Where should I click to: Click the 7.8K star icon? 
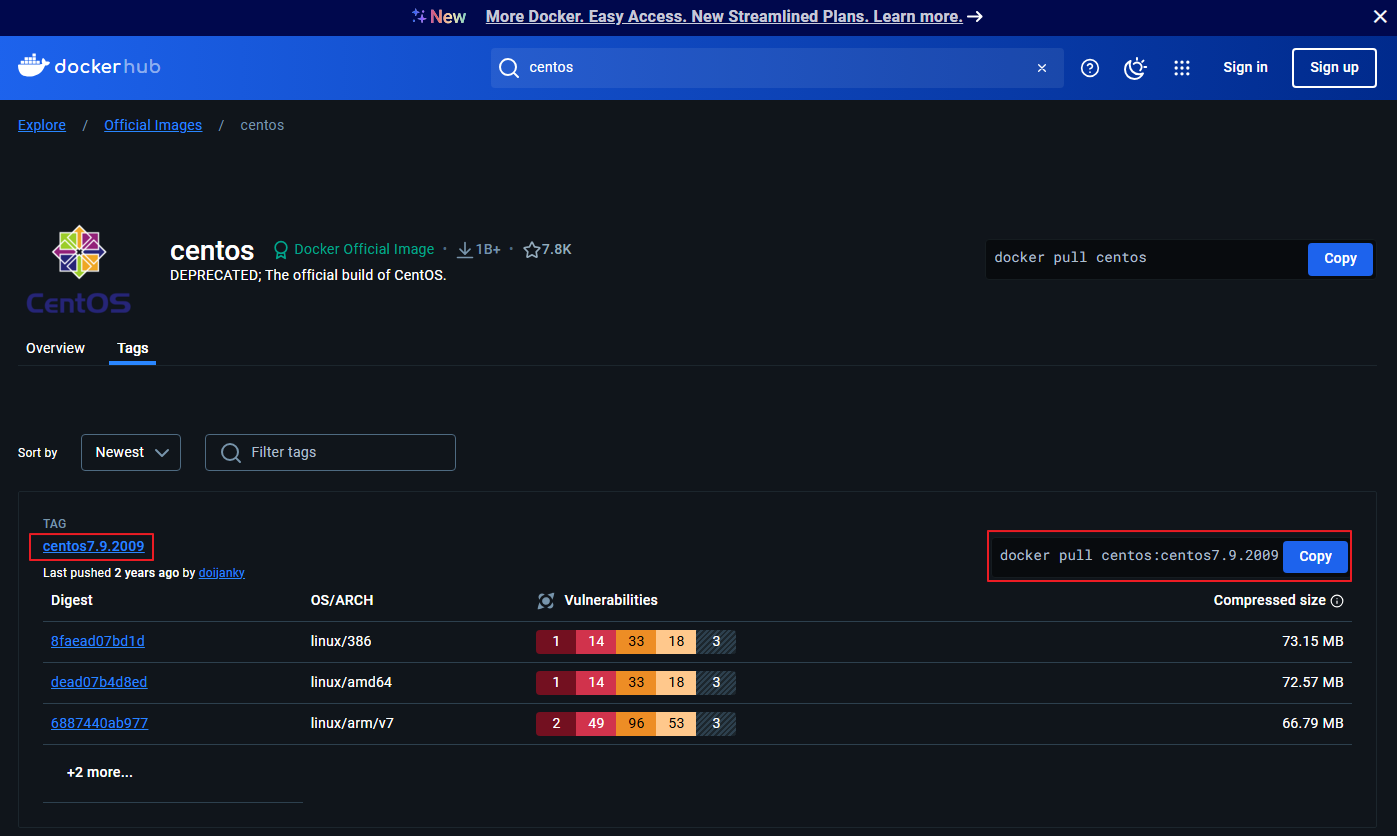coord(532,249)
